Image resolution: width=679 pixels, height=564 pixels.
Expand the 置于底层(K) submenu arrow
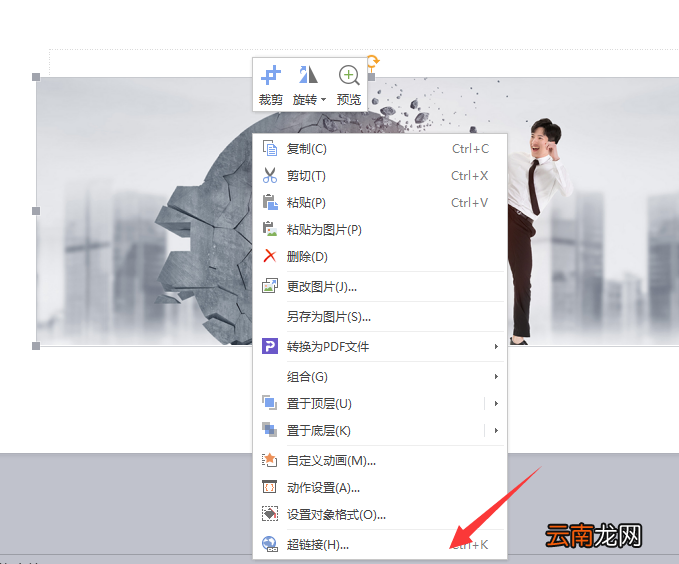click(x=496, y=431)
